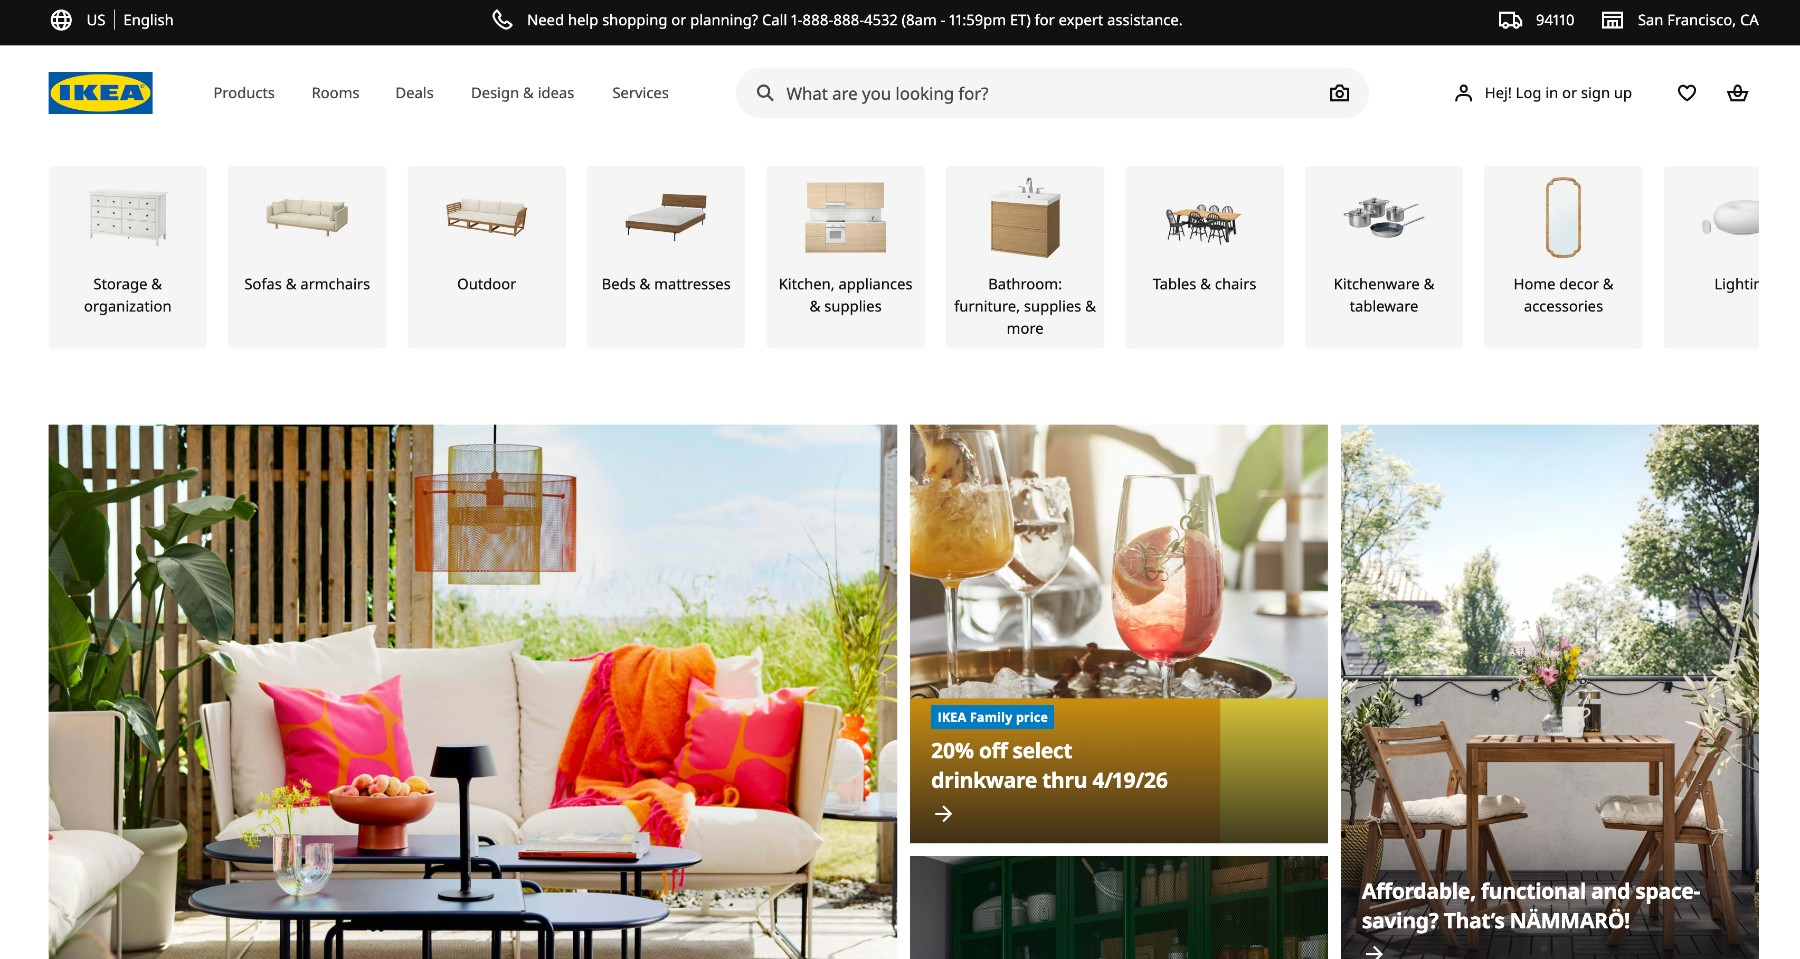Expand the Design & ideas menu
The height and width of the screenshot is (959, 1800).
522,93
